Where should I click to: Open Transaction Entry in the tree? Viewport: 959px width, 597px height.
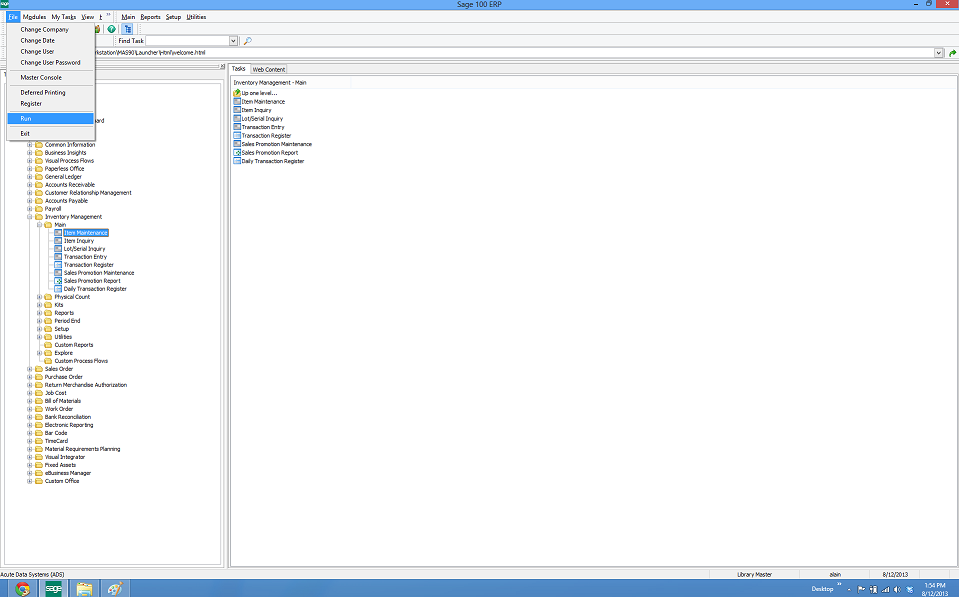85,257
